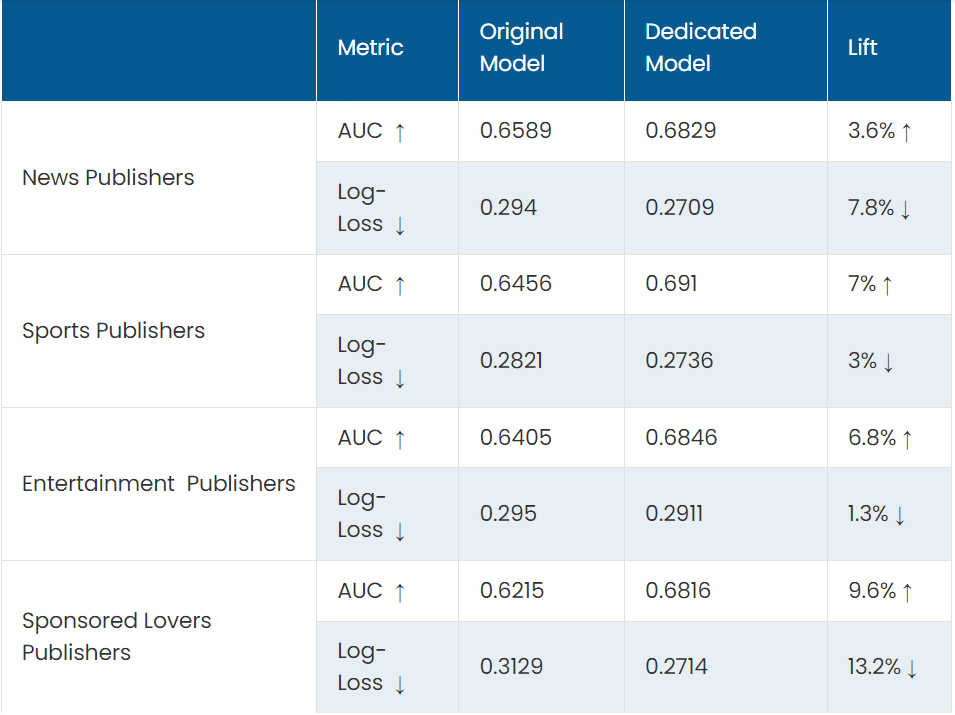
Task: Click the down arrow next to 1.3% lift
Action: pos(900,516)
